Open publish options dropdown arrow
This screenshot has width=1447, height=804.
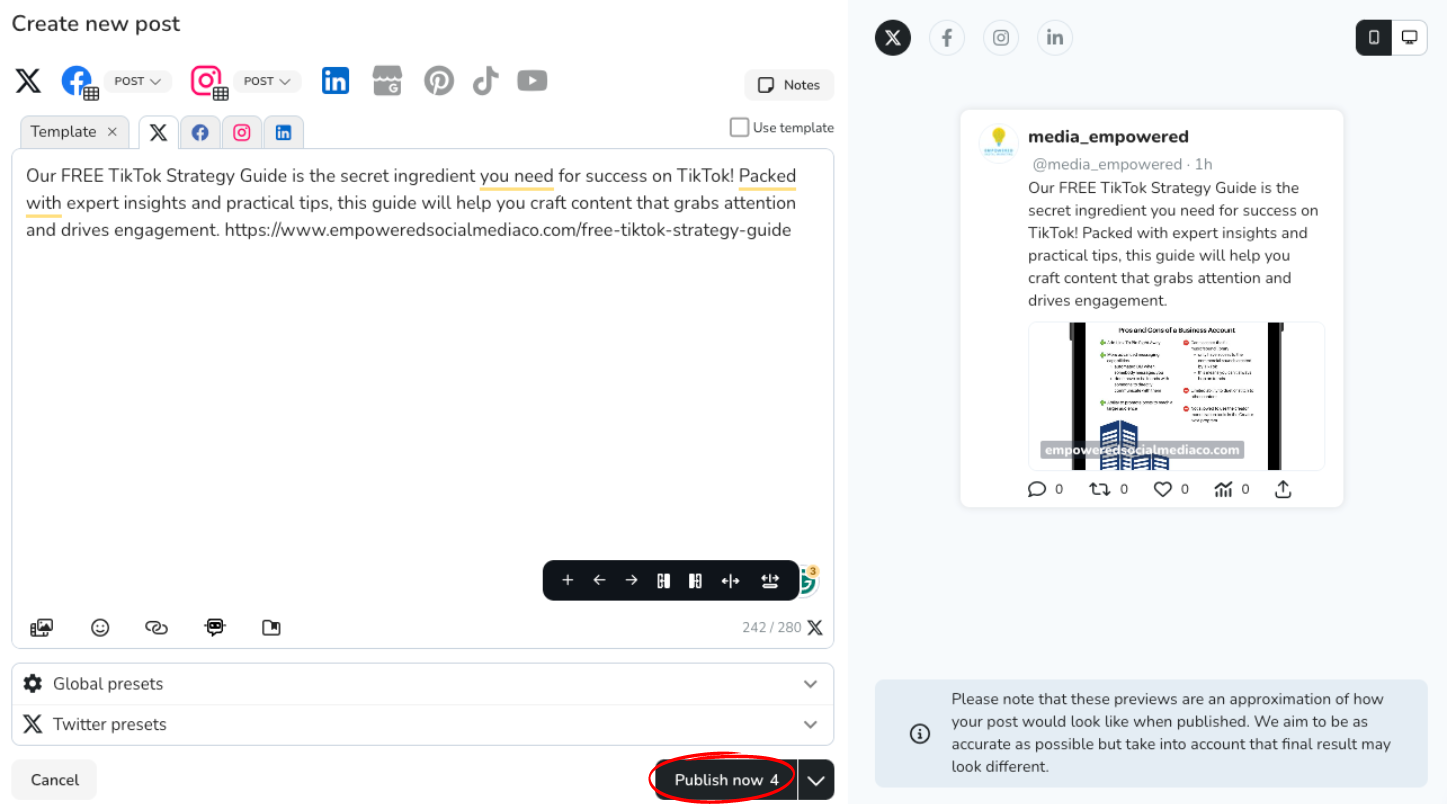(816, 780)
